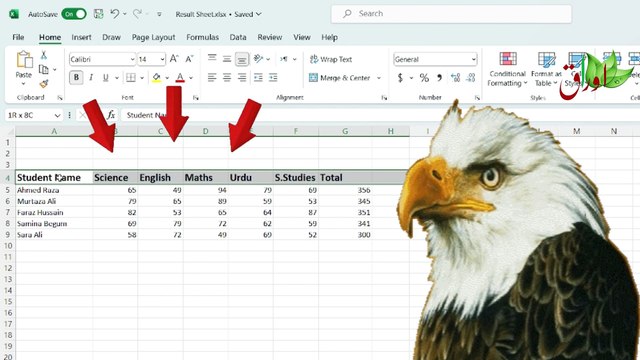
Task: Click Format as Table button
Action: pos(546,69)
